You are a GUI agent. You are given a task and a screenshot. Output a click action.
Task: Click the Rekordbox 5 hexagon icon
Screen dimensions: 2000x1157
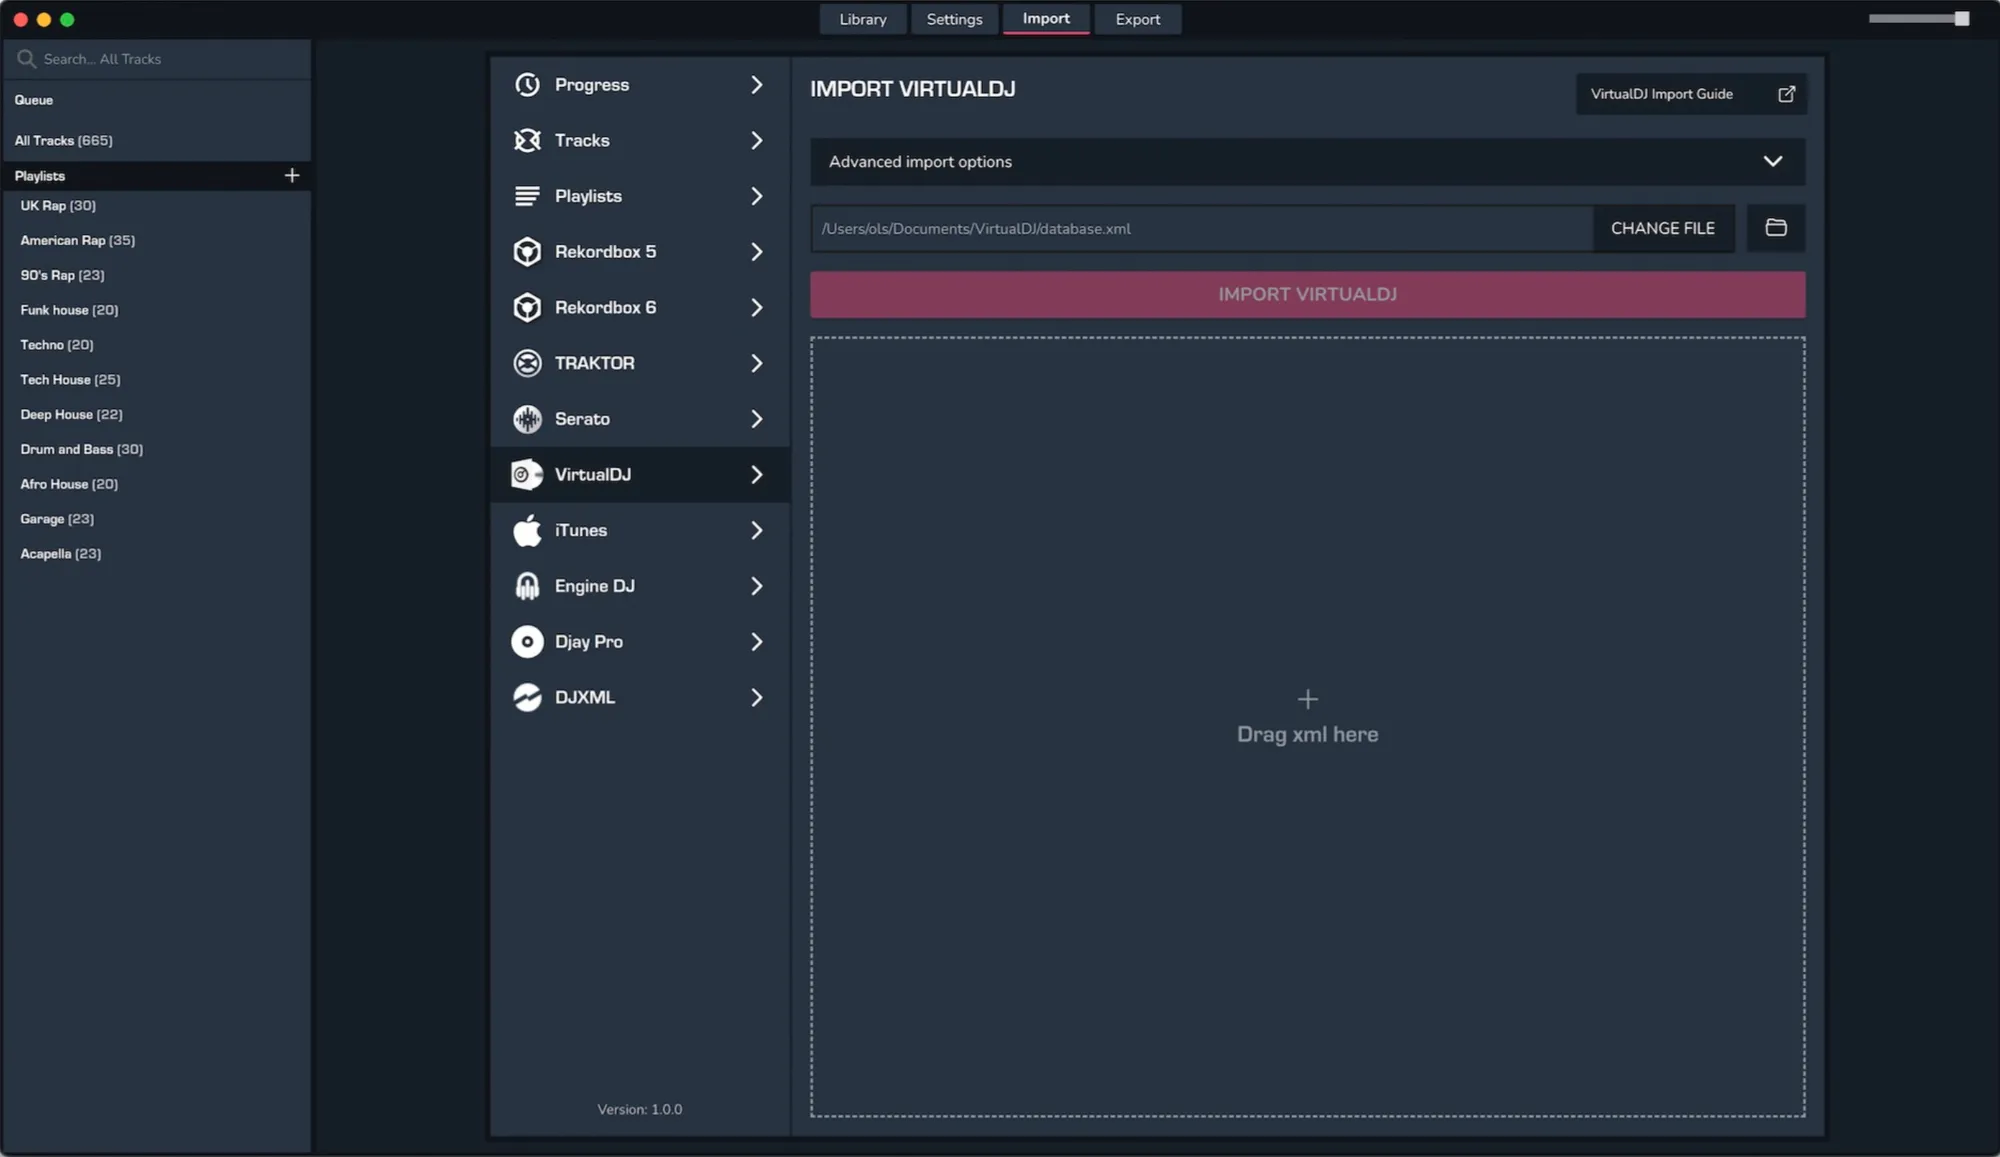click(x=527, y=252)
